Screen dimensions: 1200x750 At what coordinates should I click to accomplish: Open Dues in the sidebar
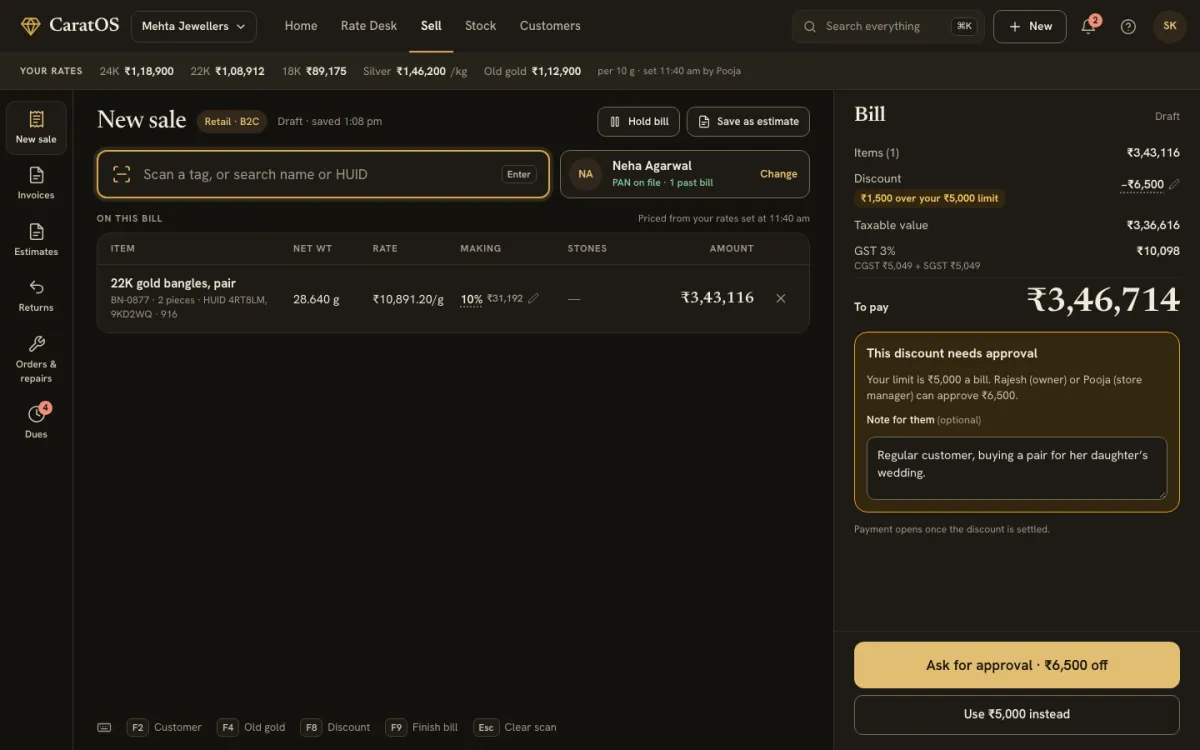(36, 422)
